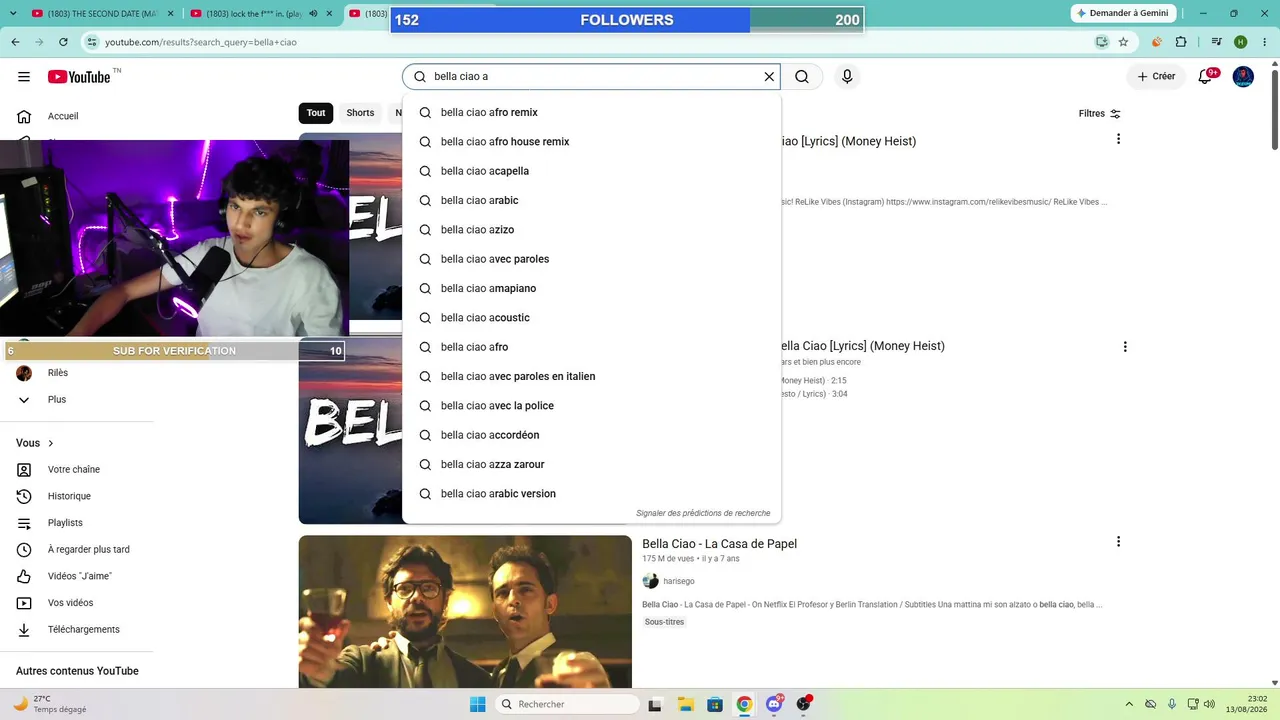Open more options for La Casa de Papel video

[x=1118, y=541]
